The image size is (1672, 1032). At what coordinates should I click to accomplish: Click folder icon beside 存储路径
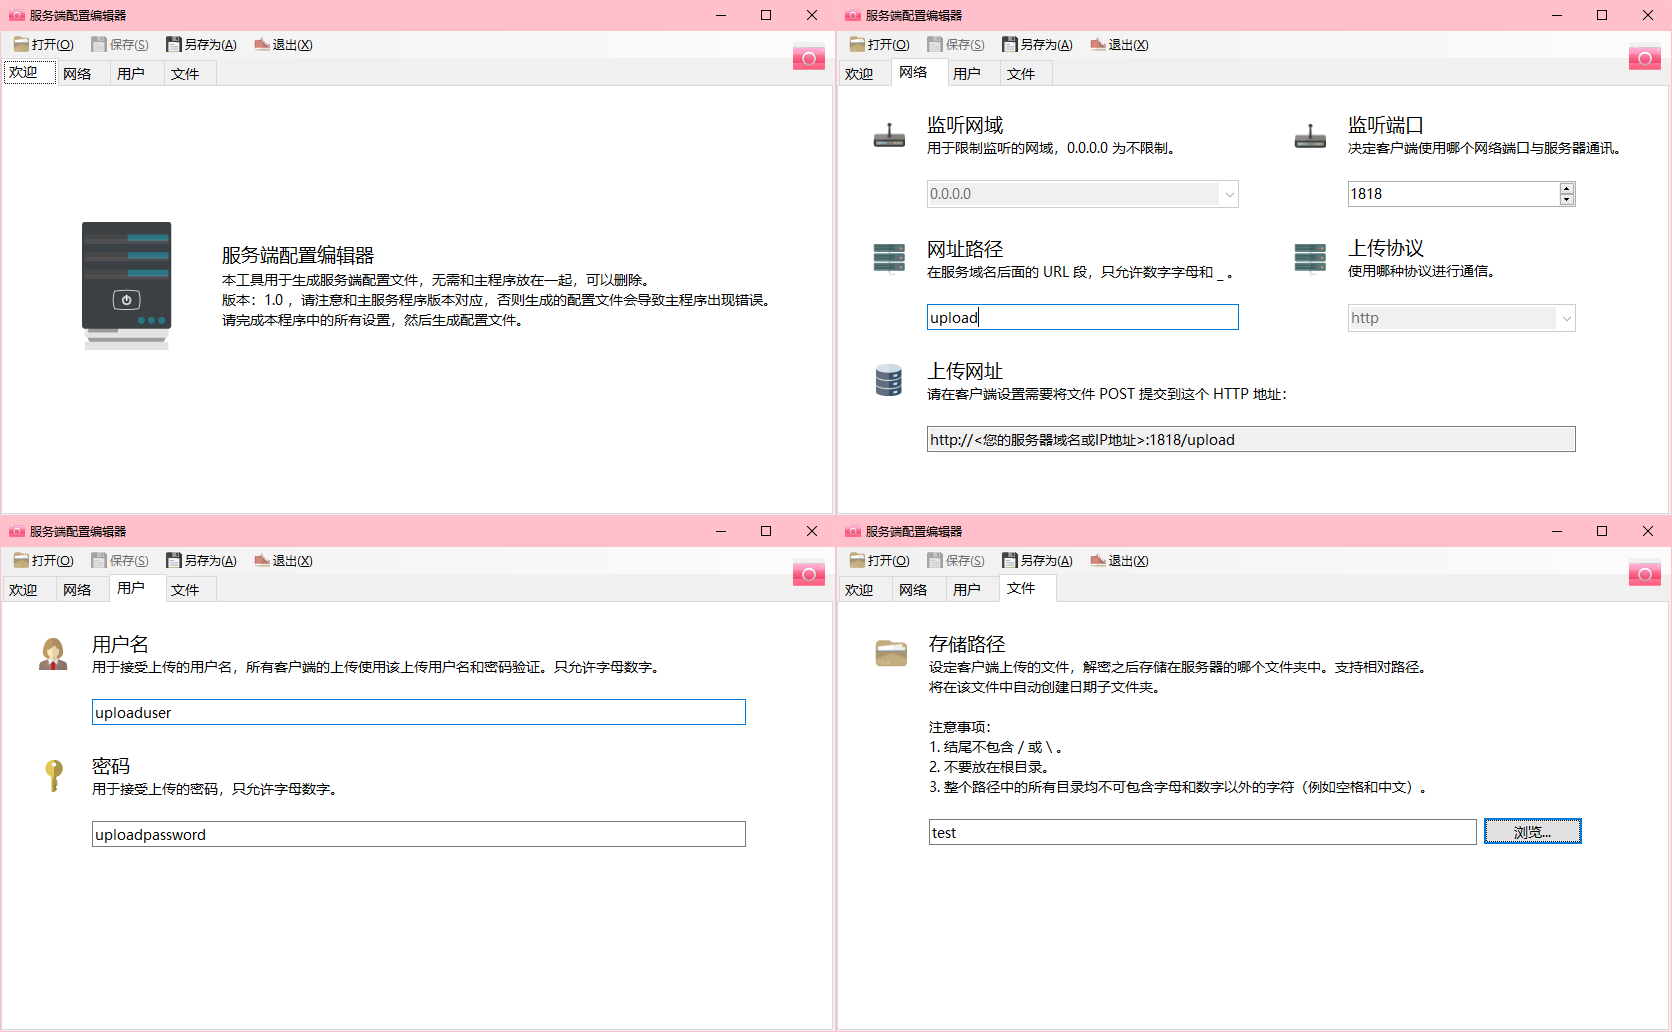click(x=891, y=653)
